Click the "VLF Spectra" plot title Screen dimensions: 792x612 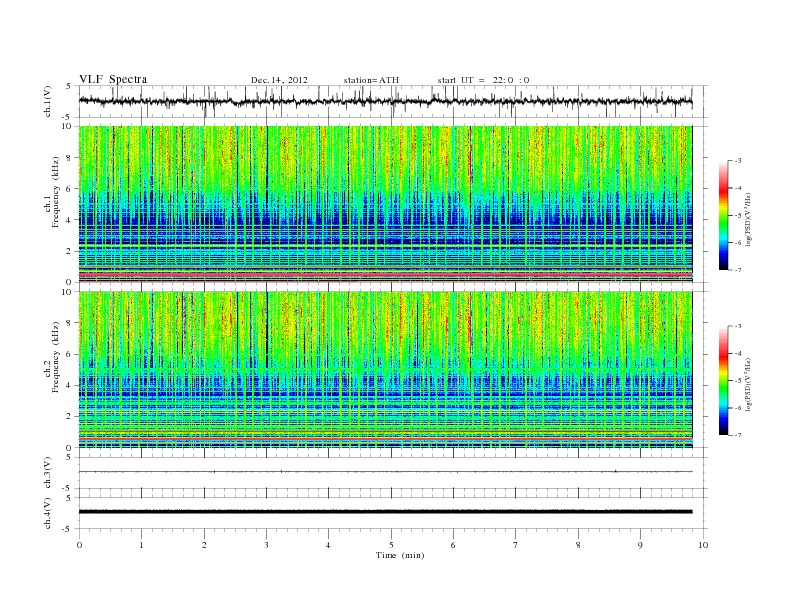[x=113, y=79]
